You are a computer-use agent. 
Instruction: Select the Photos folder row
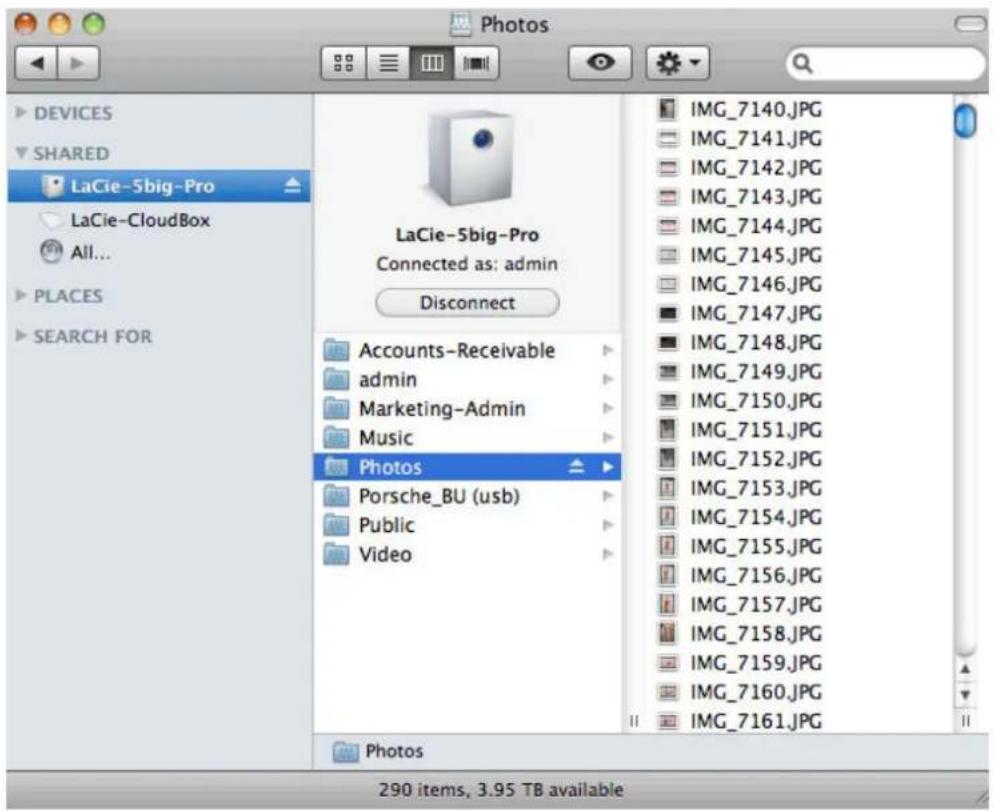(467, 467)
